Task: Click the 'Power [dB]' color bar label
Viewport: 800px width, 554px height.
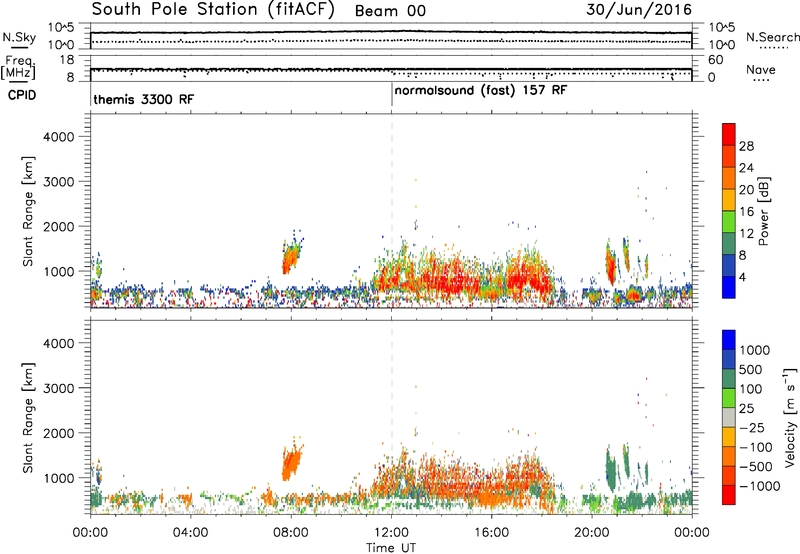Action: point(764,211)
